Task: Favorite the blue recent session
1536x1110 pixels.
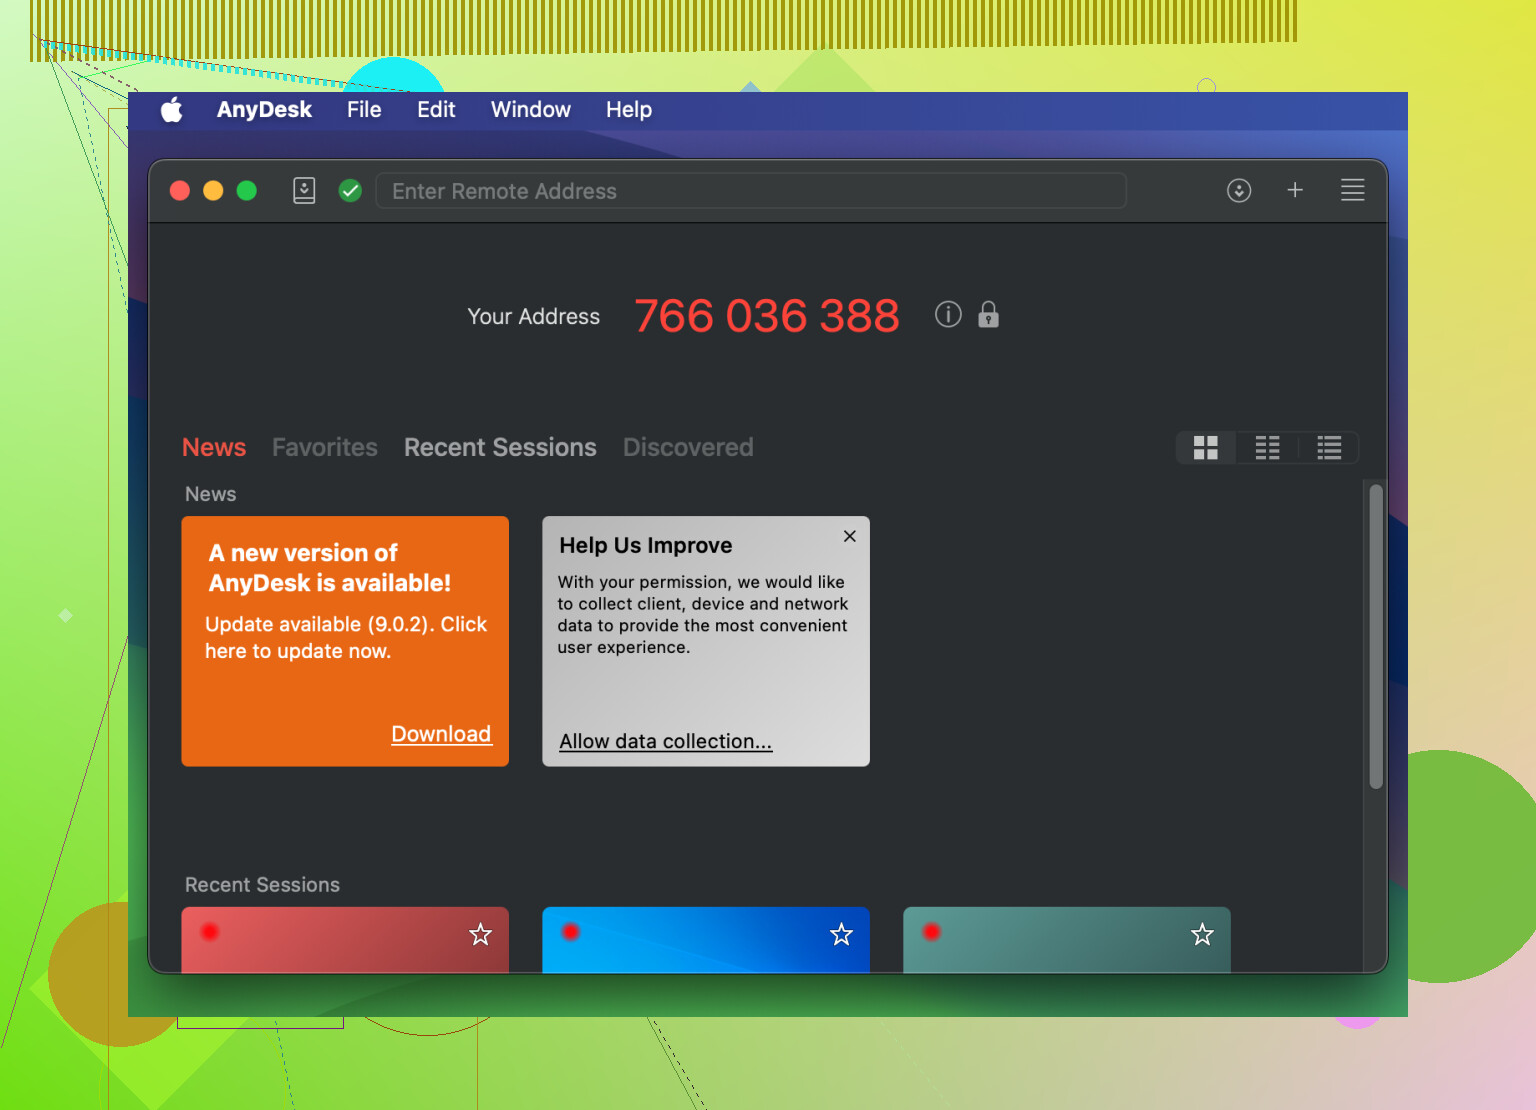Action: (x=842, y=935)
